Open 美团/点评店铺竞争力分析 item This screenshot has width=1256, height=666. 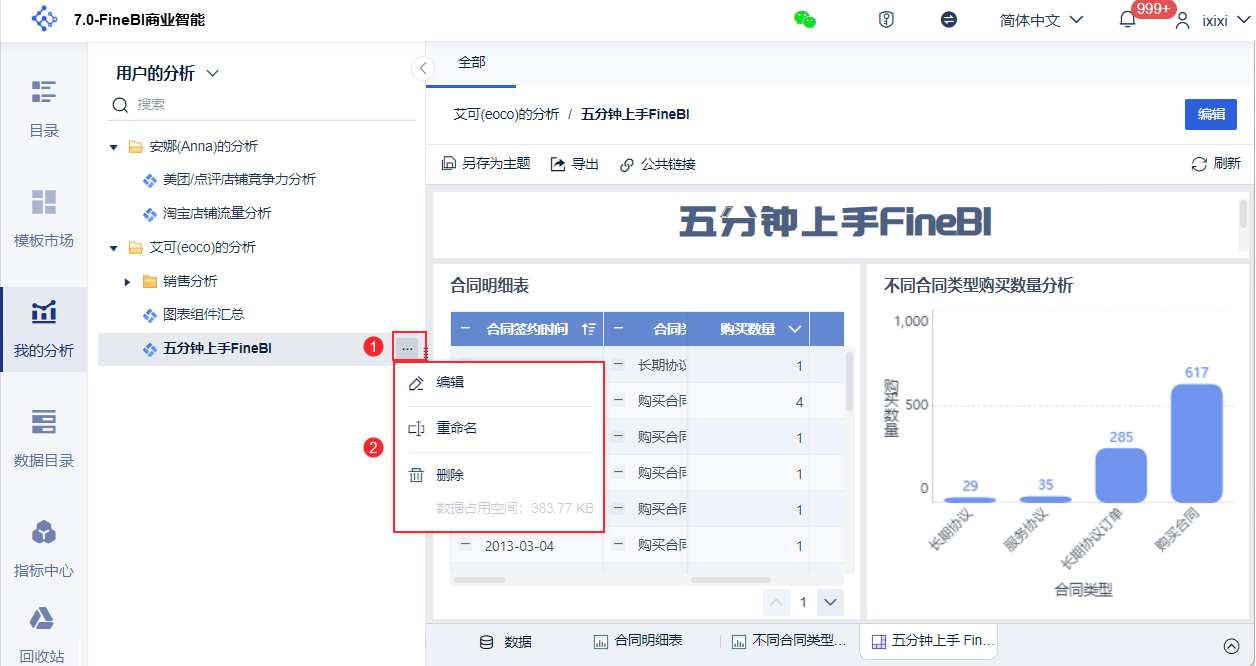(x=239, y=180)
